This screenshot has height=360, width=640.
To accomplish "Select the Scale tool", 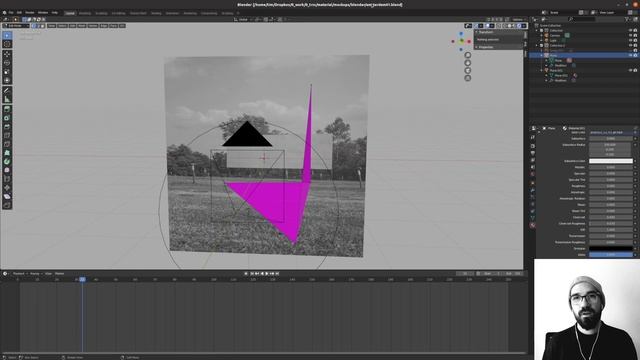I will click(x=7, y=71).
